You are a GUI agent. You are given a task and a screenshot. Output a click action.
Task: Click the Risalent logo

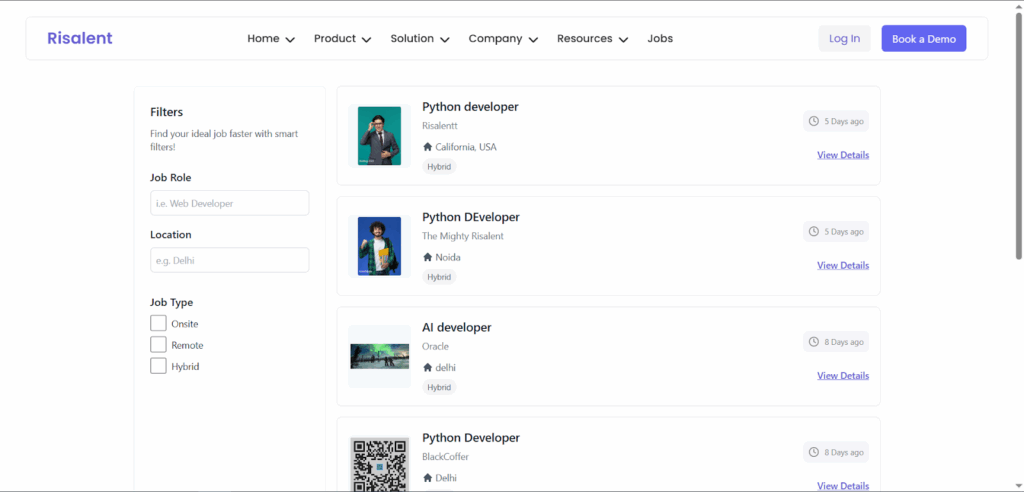[80, 38]
